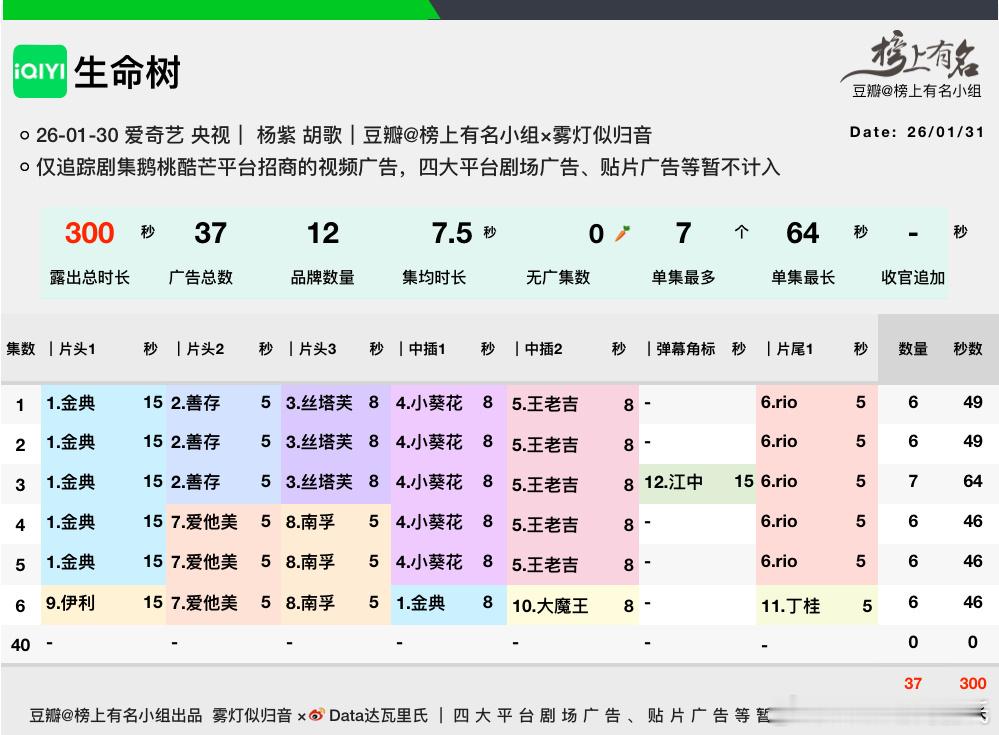Viewport: 999px width, 735px height.
Task: Click 7.爱他美 in episode 4 row
Action: pos(204,522)
